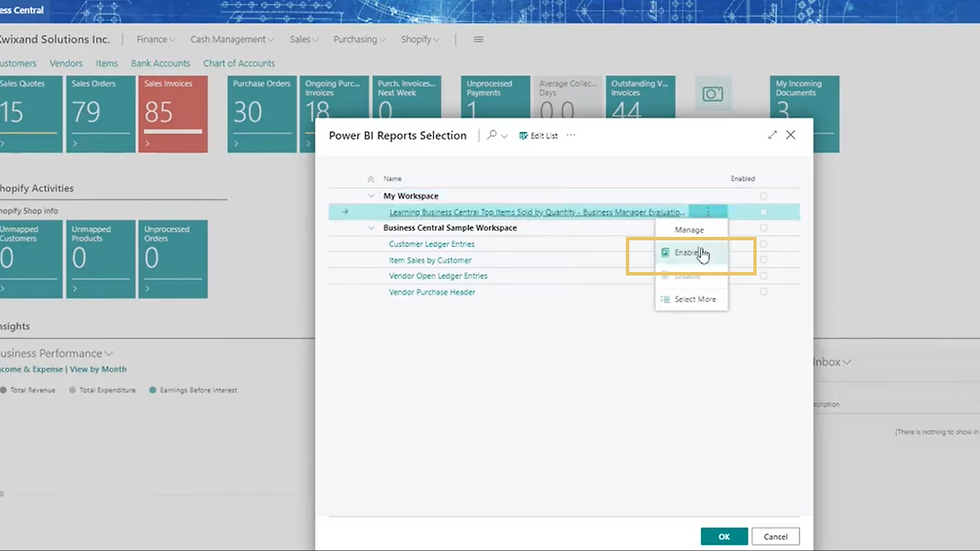Click the collapse-all arrow beside Name header
The height and width of the screenshot is (551, 980).
click(371, 179)
